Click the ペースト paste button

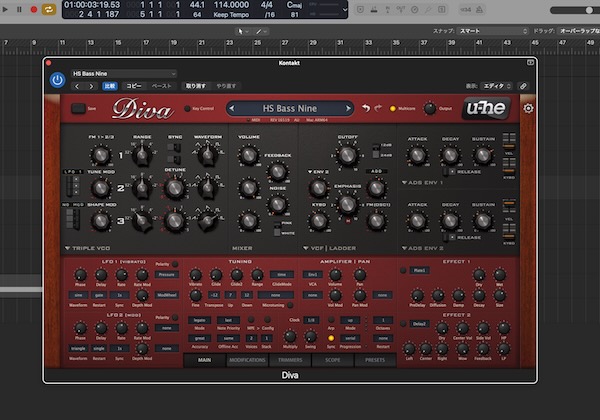click(161, 86)
